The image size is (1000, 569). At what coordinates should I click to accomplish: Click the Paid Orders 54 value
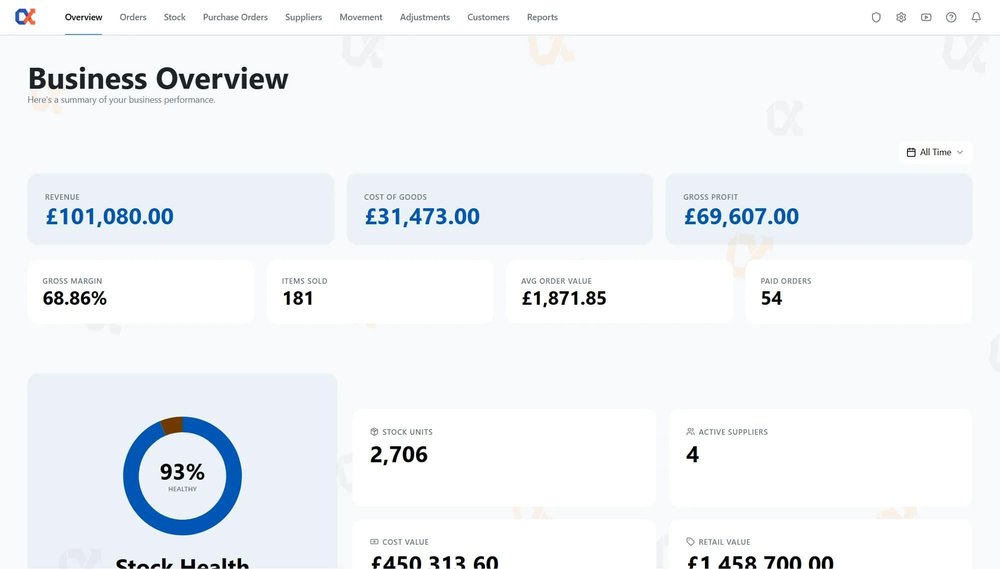[772, 299]
